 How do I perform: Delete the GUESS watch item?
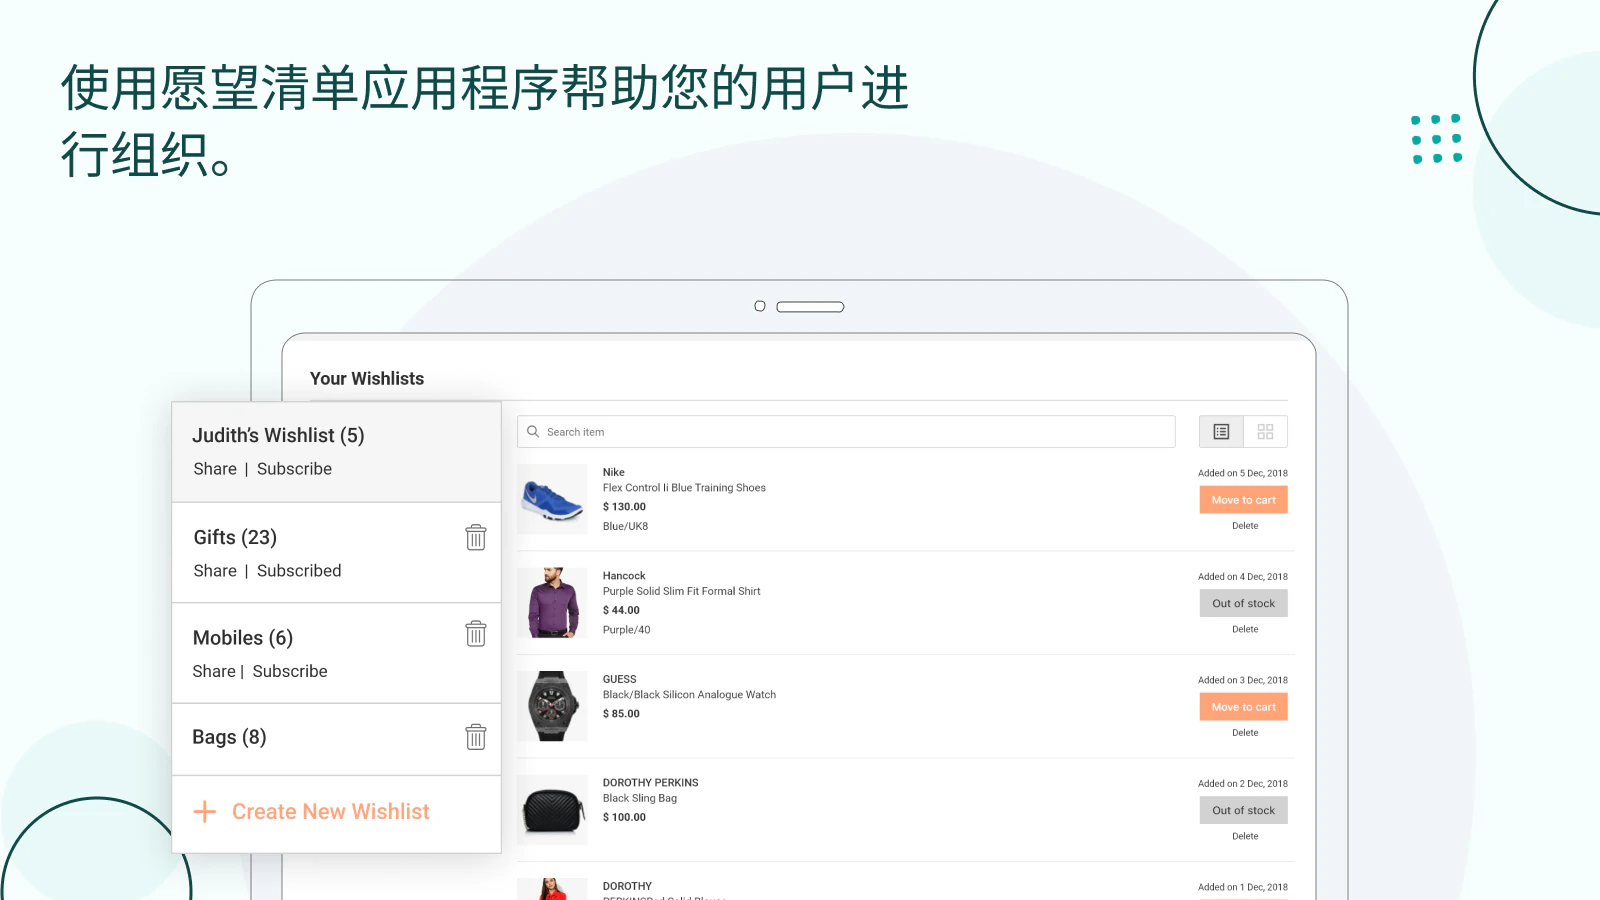(1245, 733)
